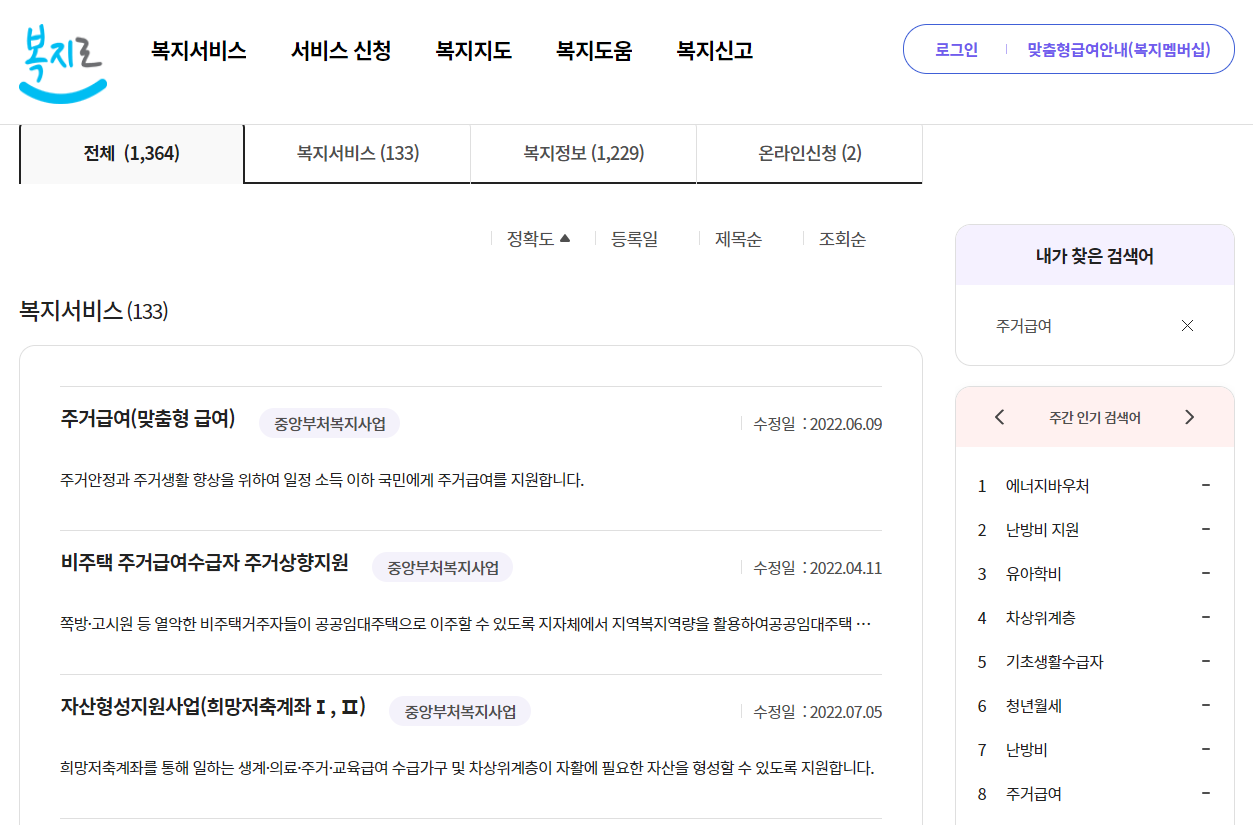Viewport: 1253px width, 825px height.
Task: Switch to 복지서비스 (133) tab
Action: (358, 154)
